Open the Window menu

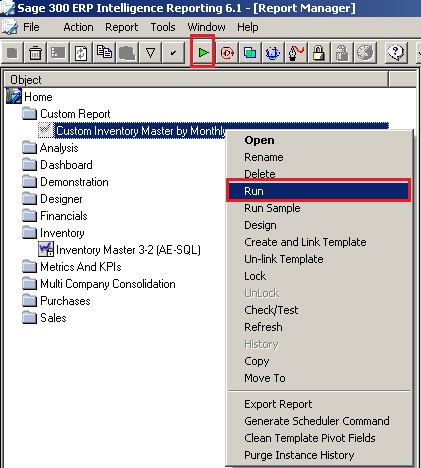pos(206,27)
